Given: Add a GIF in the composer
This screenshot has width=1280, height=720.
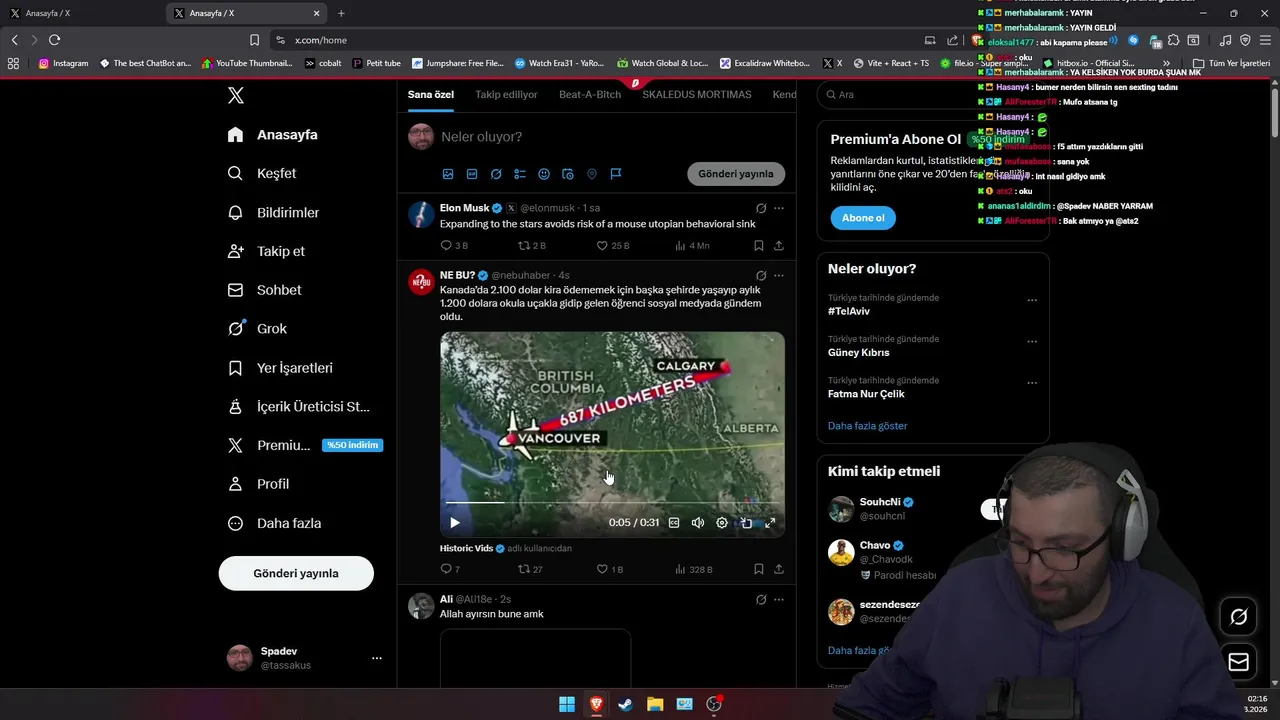Looking at the screenshot, I should (472, 174).
